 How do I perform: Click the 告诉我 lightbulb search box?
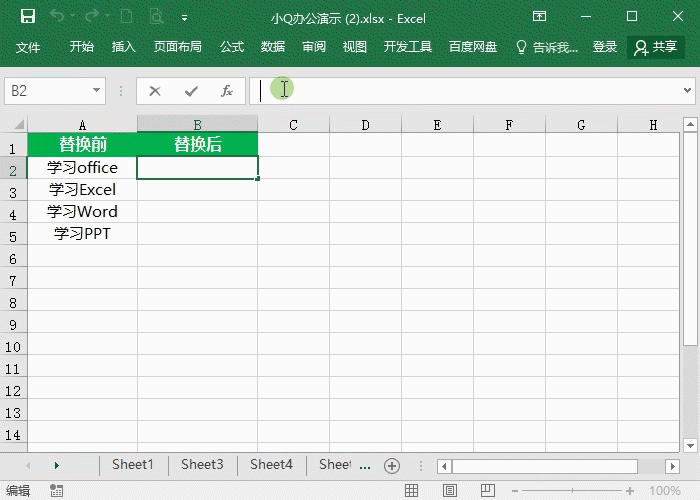pos(547,47)
